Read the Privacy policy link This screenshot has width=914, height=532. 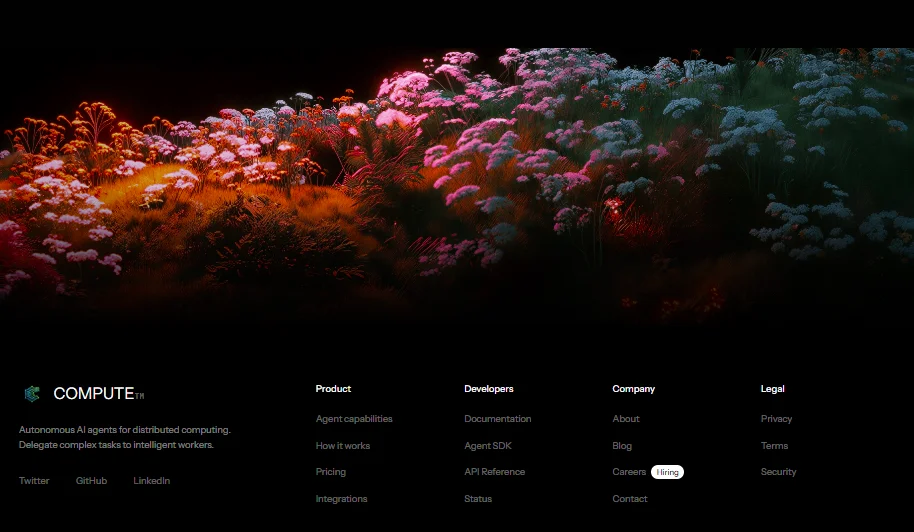(776, 419)
